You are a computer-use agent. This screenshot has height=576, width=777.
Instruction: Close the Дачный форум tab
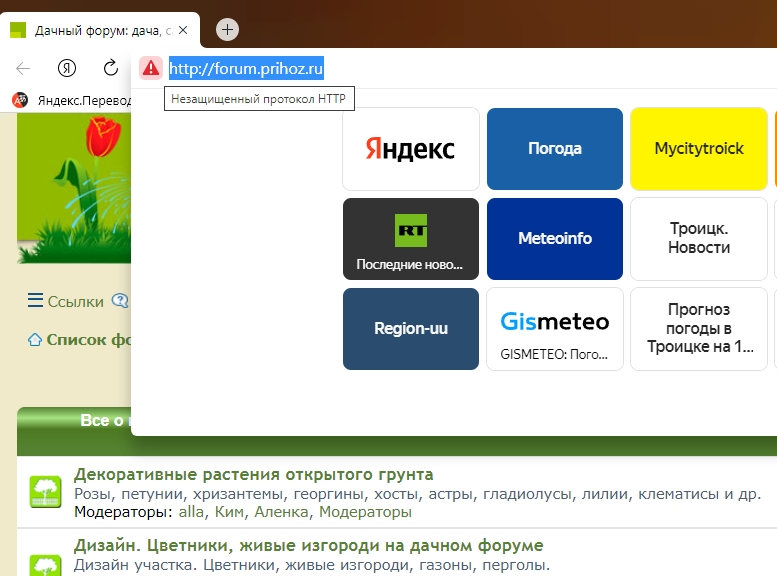pyautogui.click(x=183, y=30)
